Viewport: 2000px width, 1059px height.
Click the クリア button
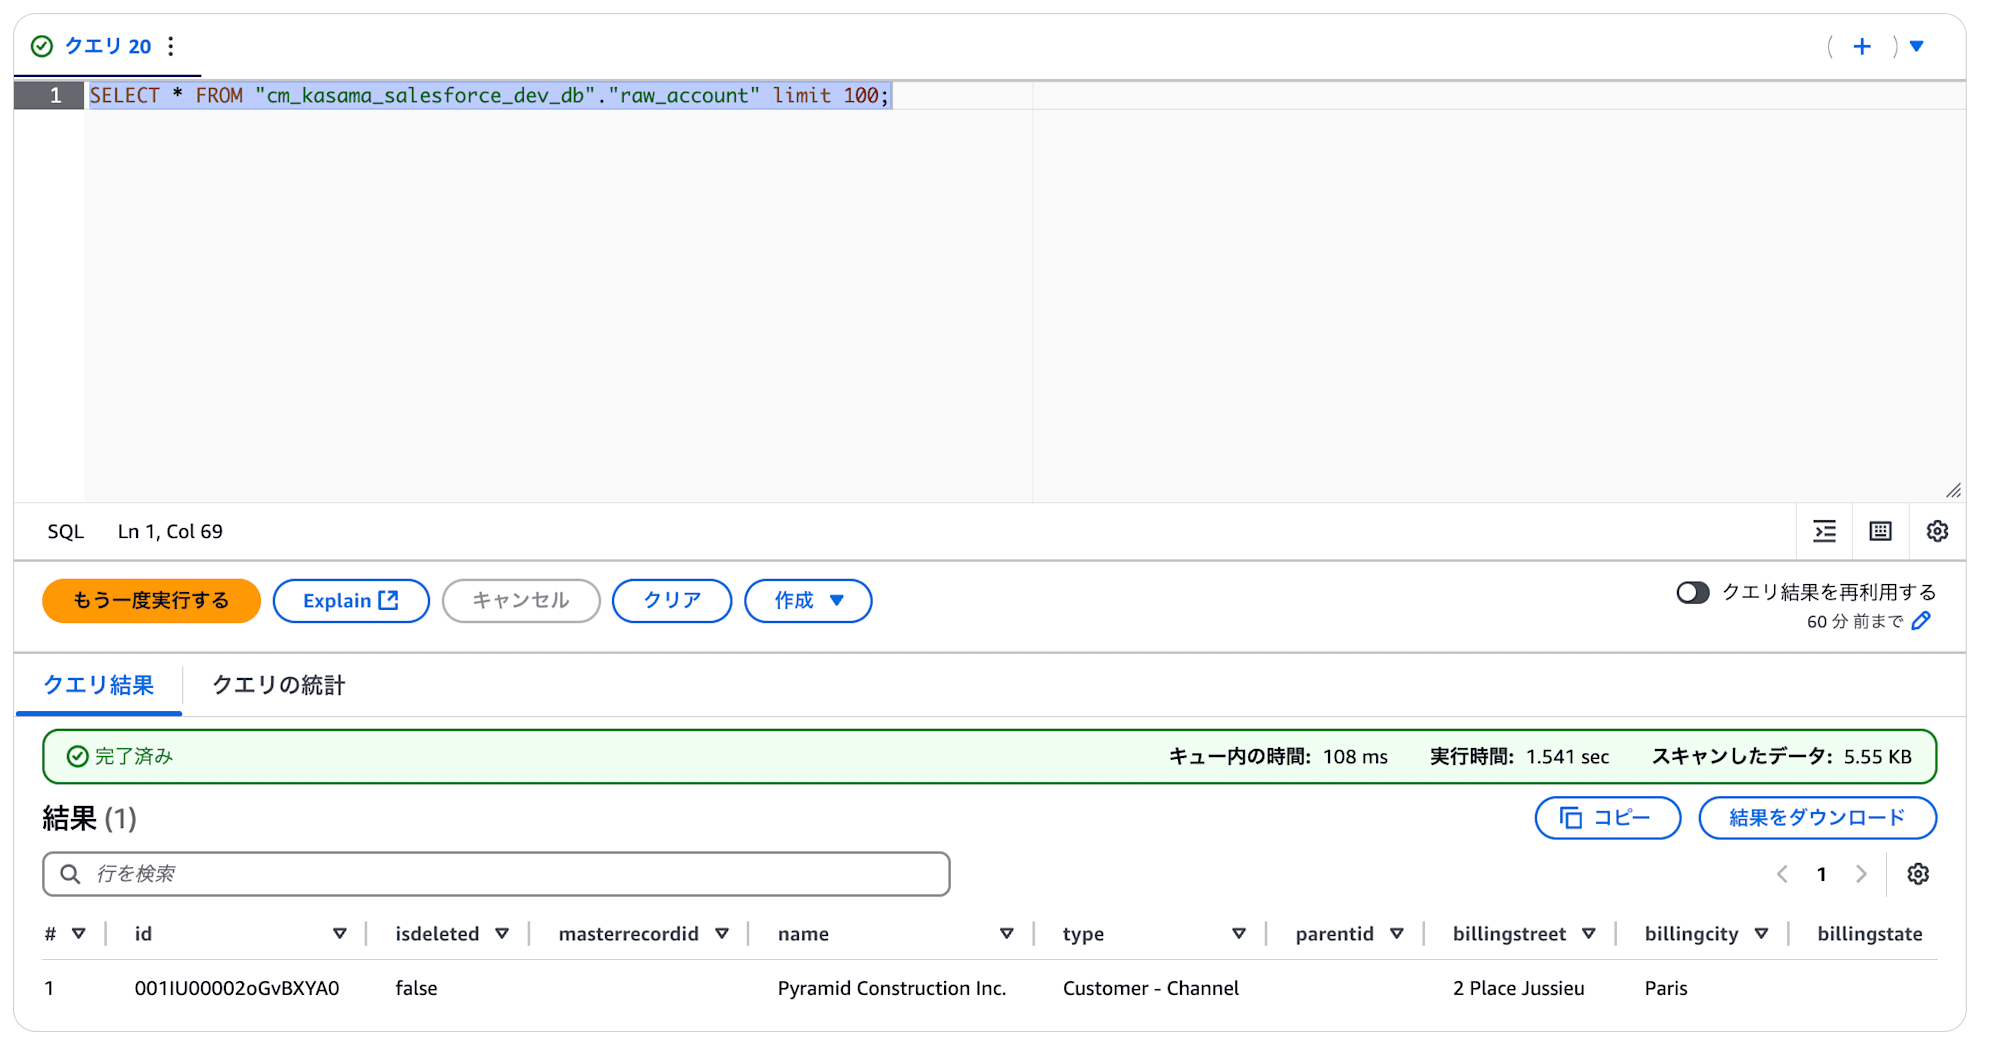click(x=672, y=601)
